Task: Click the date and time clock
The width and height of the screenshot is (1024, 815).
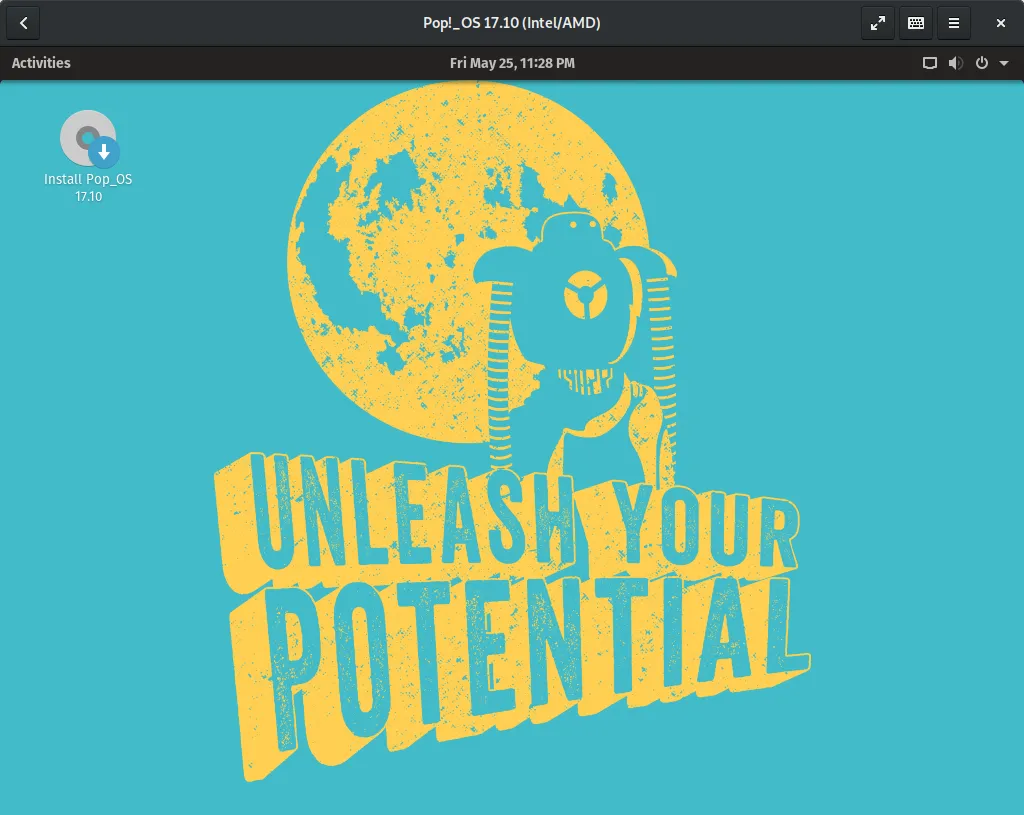Action: click(x=512, y=63)
